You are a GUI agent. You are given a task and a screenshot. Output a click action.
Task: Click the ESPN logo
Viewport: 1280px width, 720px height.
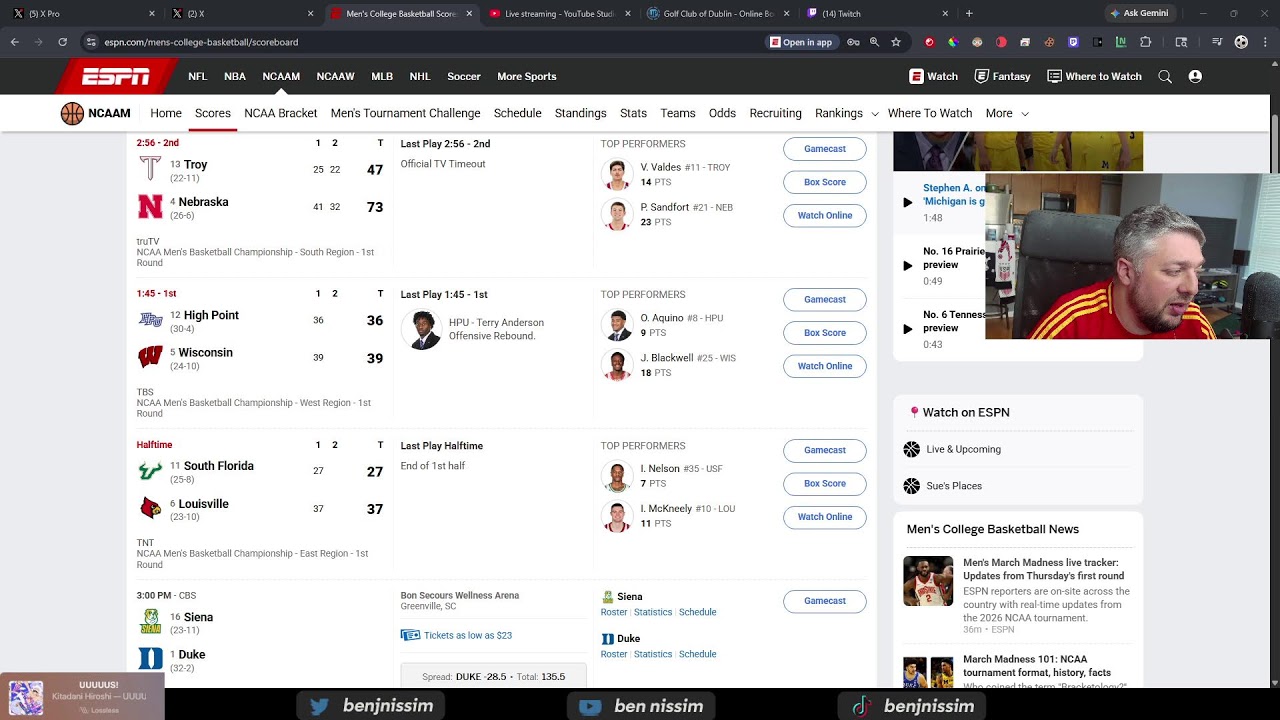pos(116,76)
